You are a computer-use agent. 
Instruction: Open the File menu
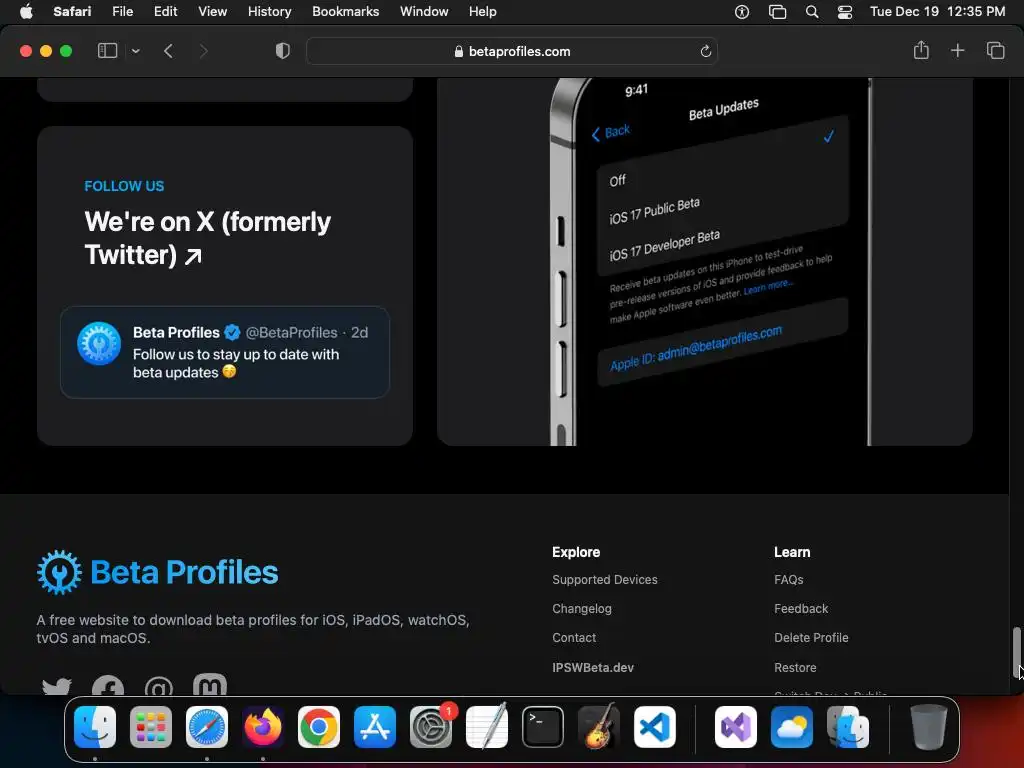122,11
